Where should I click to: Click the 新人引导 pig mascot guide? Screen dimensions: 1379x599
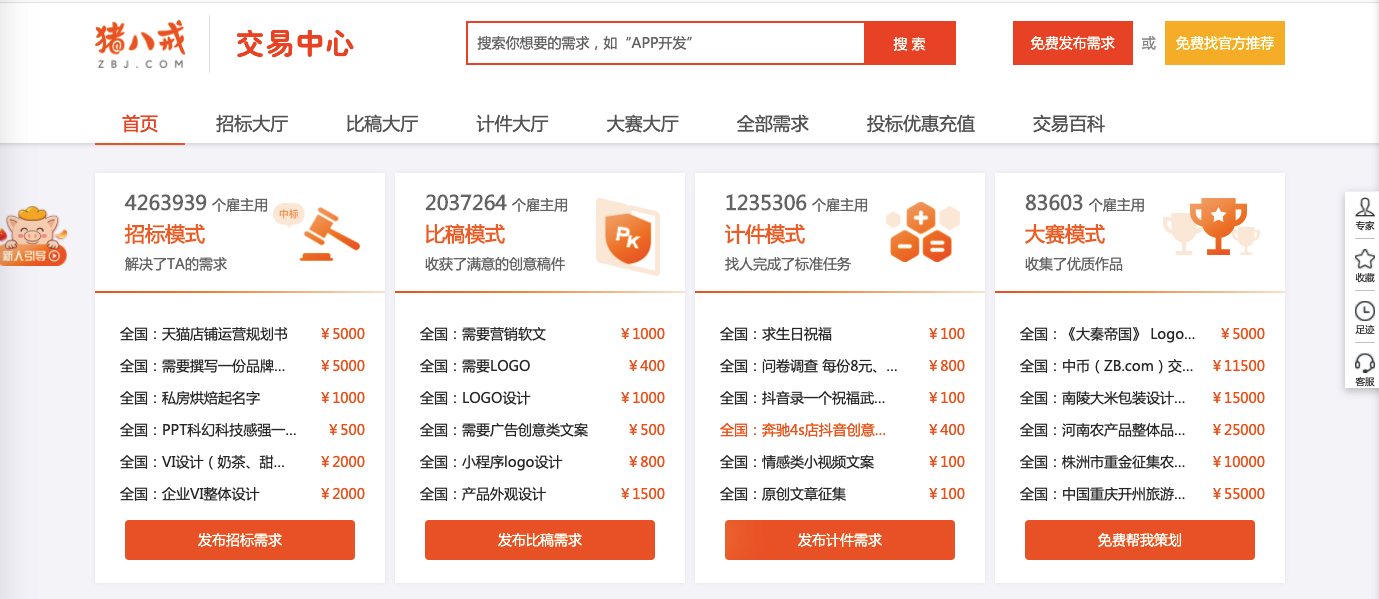[33, 238]
